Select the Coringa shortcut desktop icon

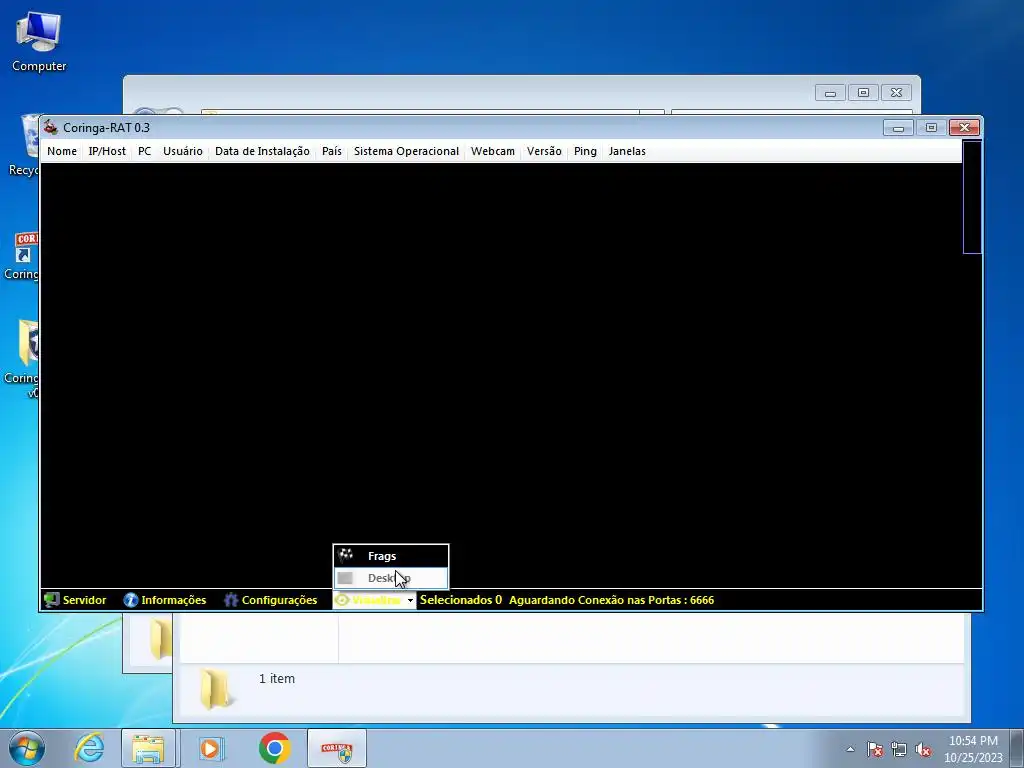[x=24, y=256]
